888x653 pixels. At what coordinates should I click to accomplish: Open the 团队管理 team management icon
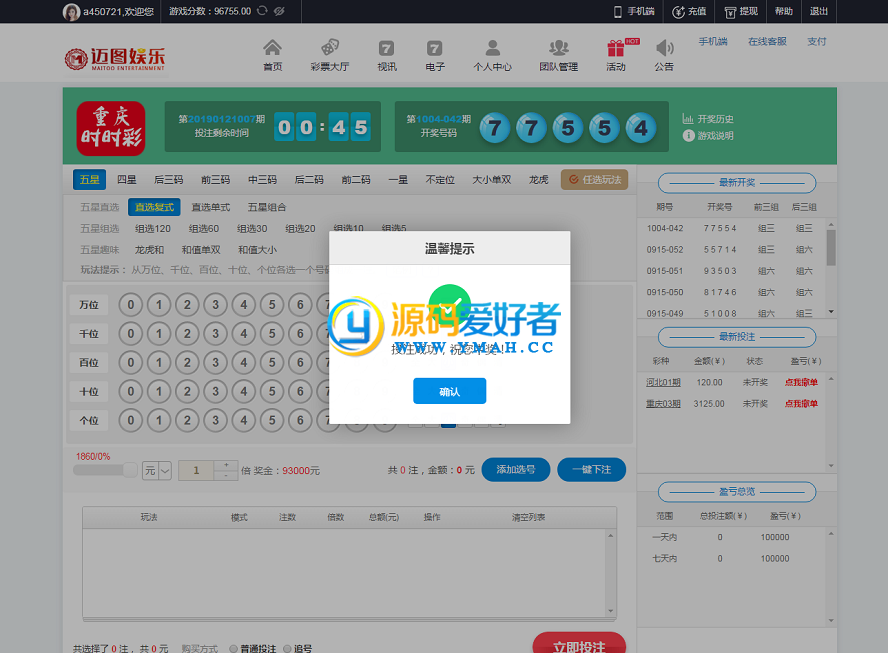[x=558, y=49]
